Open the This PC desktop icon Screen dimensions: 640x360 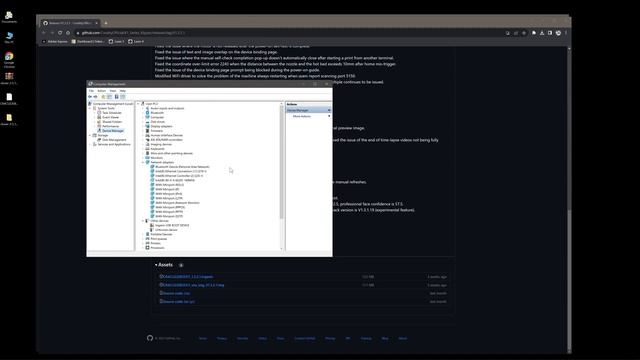(x=9, y=38)
